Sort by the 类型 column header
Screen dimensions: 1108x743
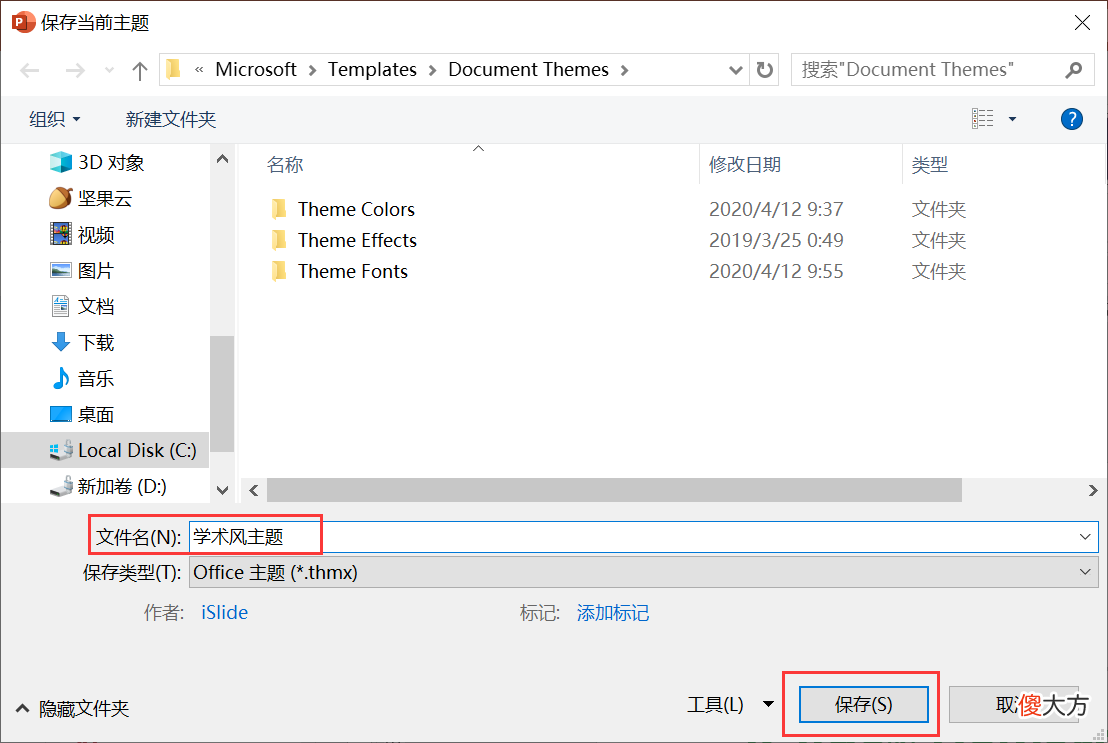point(929,165)
